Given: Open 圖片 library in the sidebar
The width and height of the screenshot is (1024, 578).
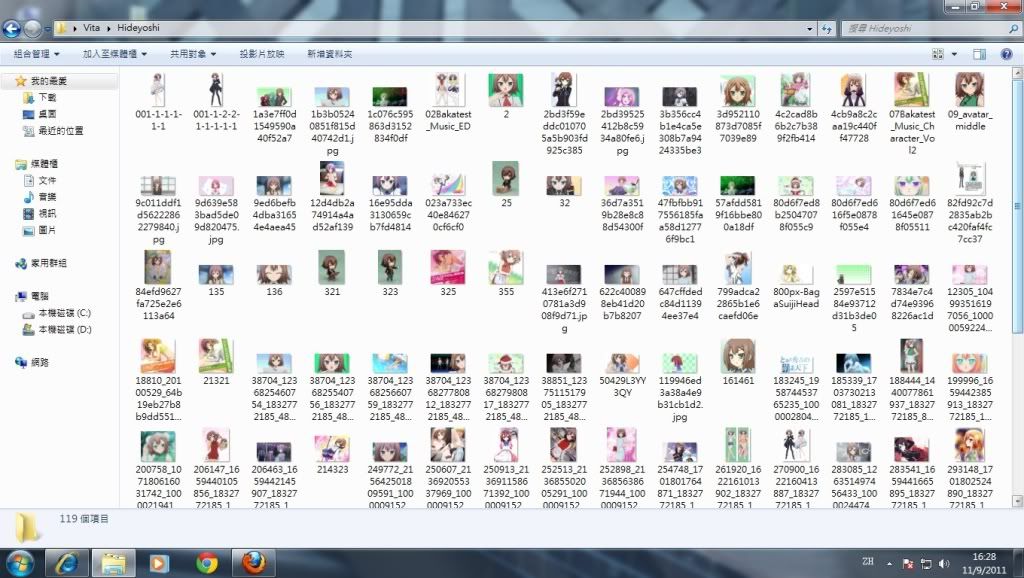Looking at the screenshot, I should click(x=47, y=230).
